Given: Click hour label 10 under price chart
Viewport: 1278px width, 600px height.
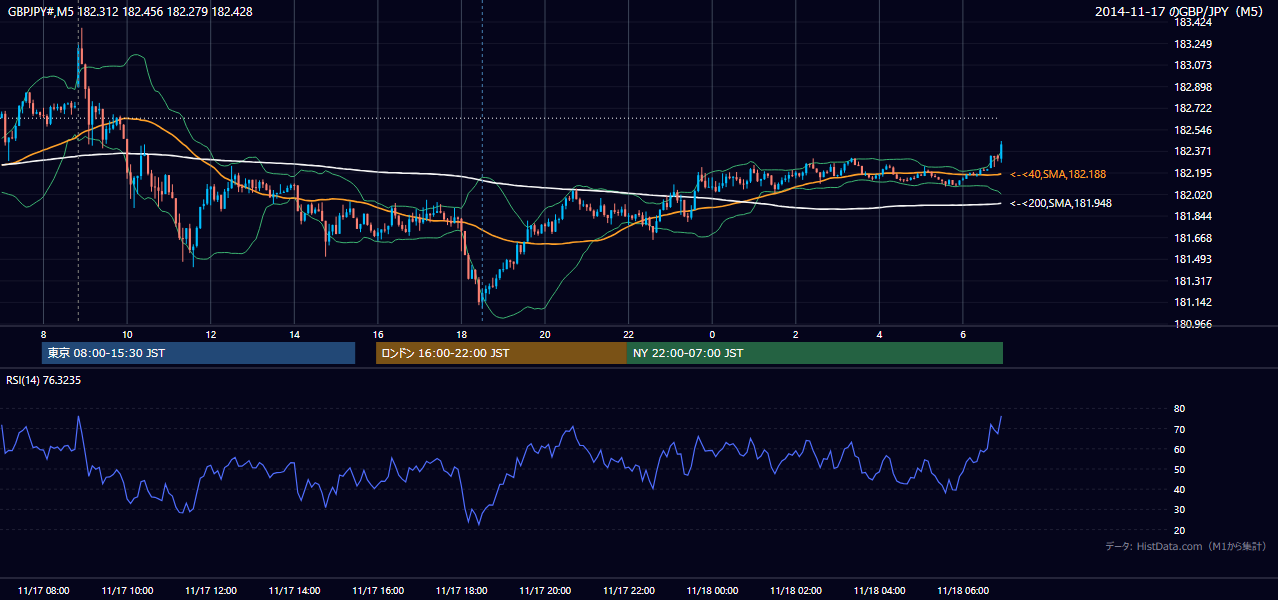Looking at the screenshot, I should [127, 334].
